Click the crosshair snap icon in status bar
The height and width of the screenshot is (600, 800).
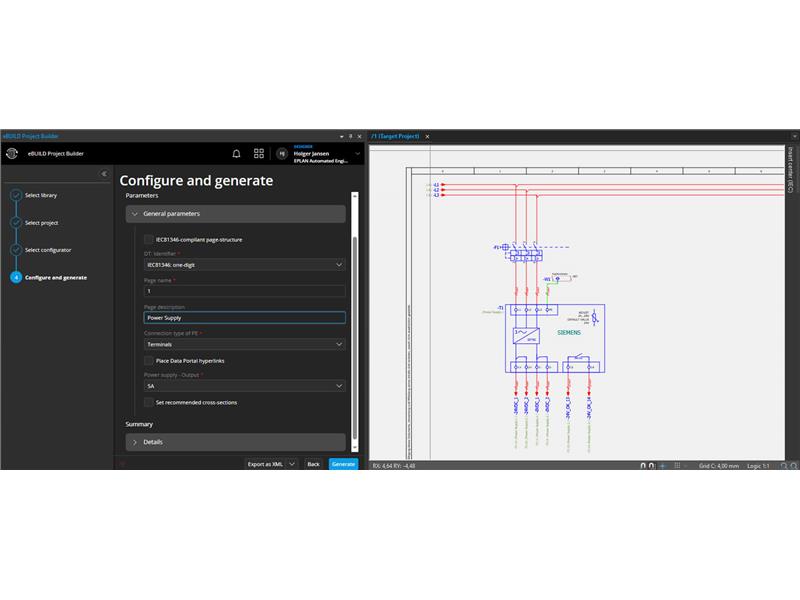point(663,466)
